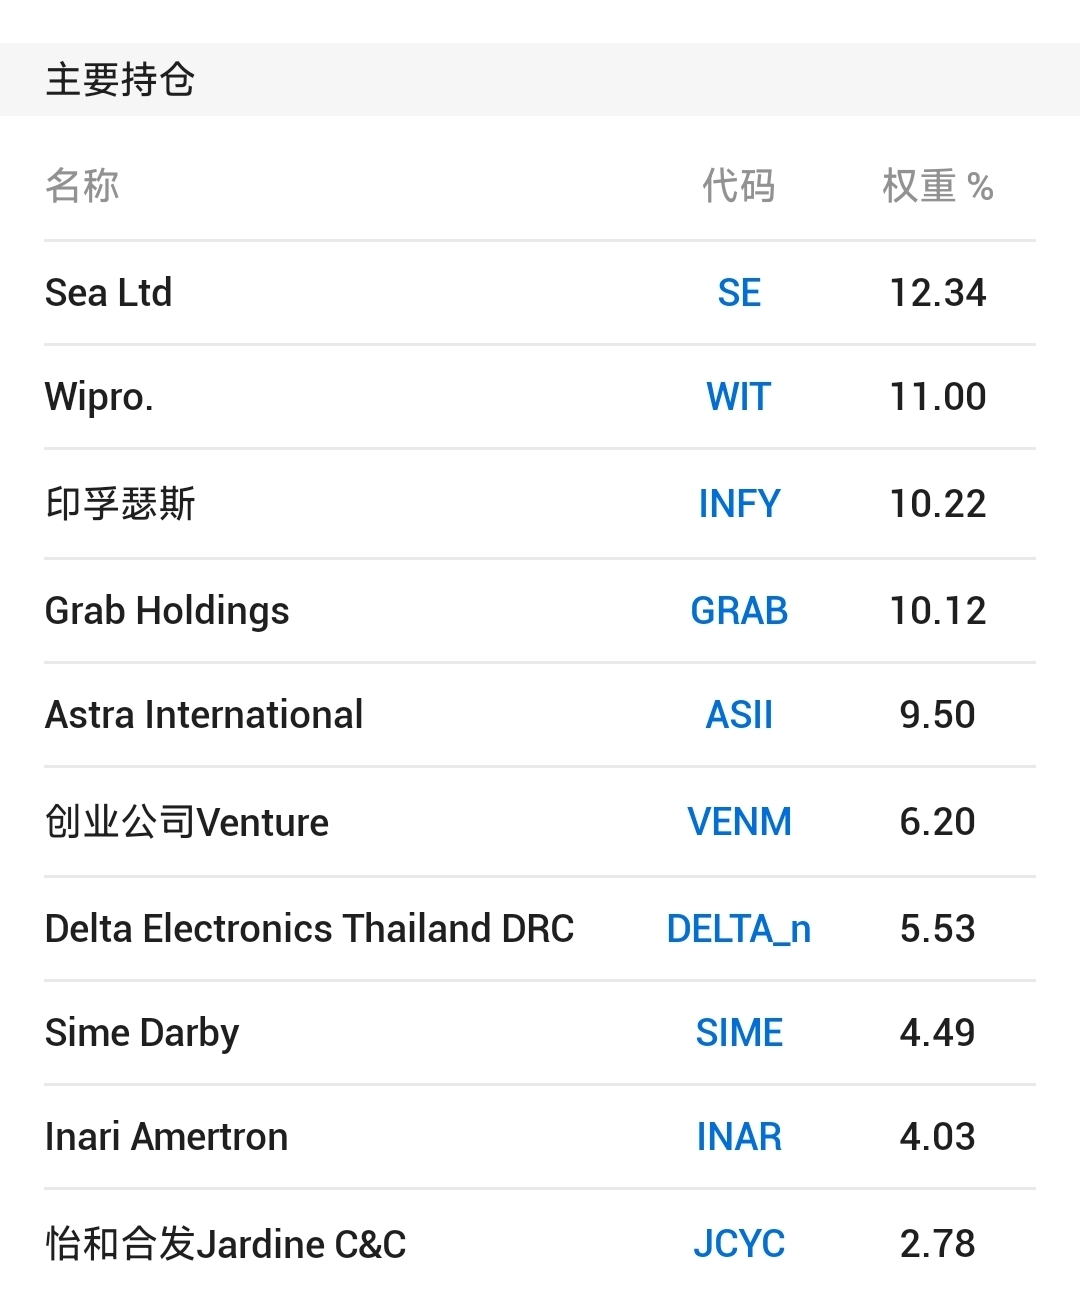Open INFY ticker for 印孚瑟斯
The width and height of the screenshot is (1080, 1299).
(739, 504)
